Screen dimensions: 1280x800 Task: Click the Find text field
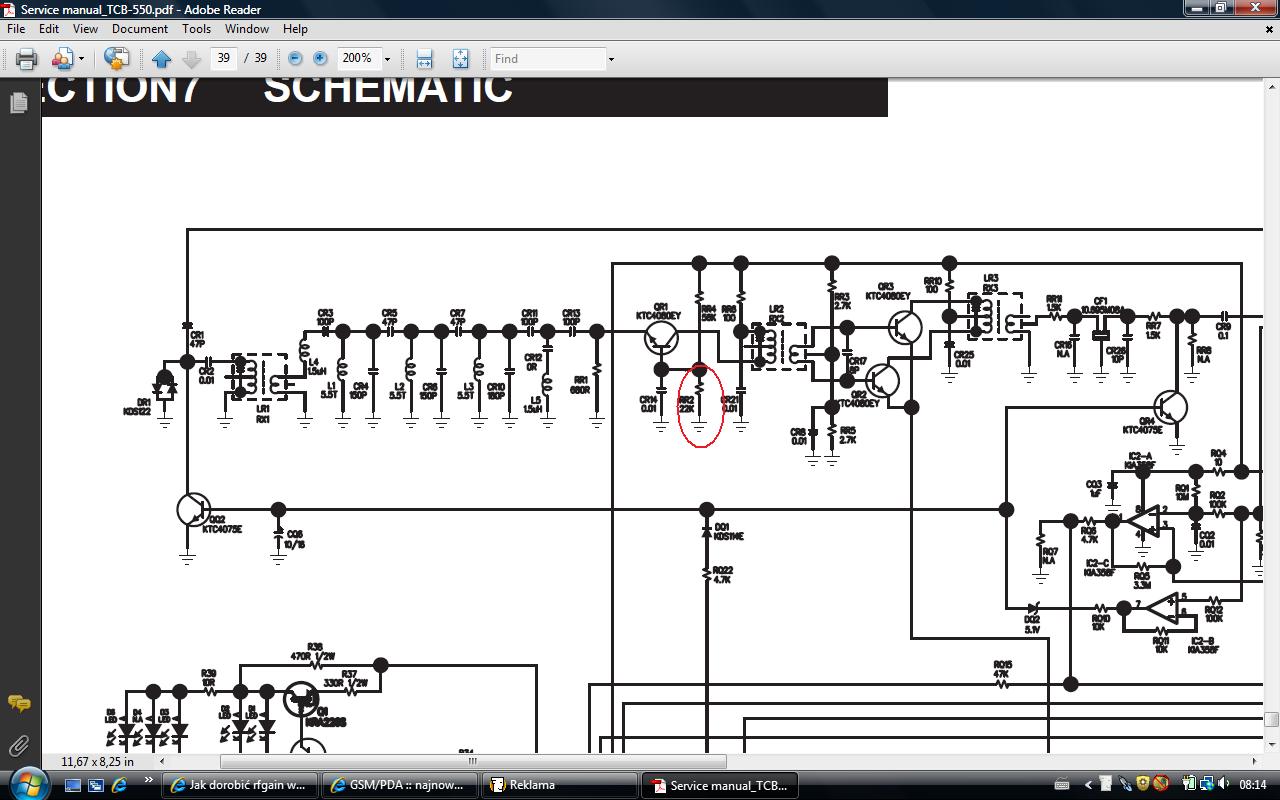coord(548,59)
